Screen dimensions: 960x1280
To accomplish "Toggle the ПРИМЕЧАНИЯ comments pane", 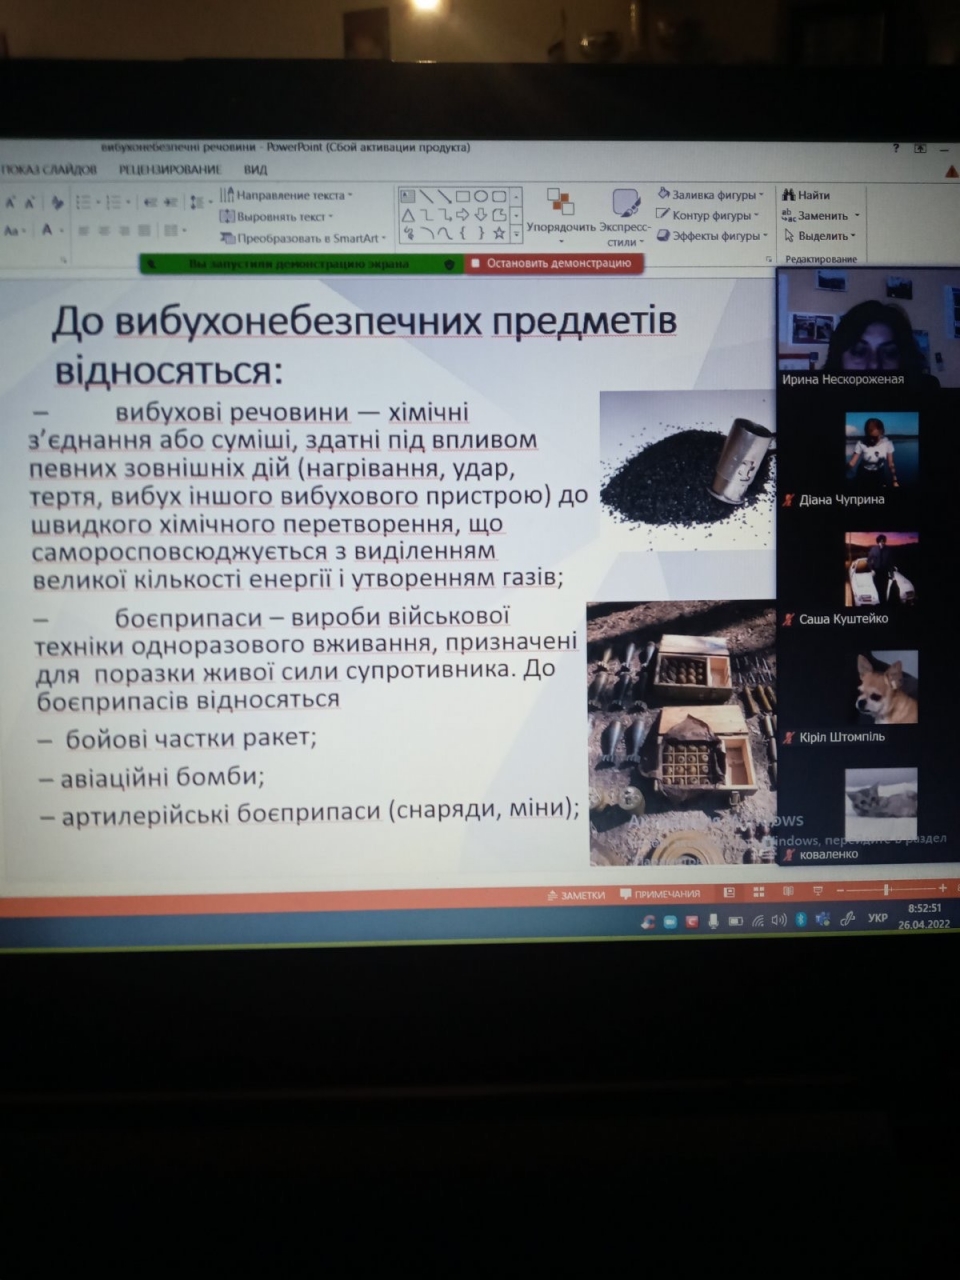I will (660, 894).
